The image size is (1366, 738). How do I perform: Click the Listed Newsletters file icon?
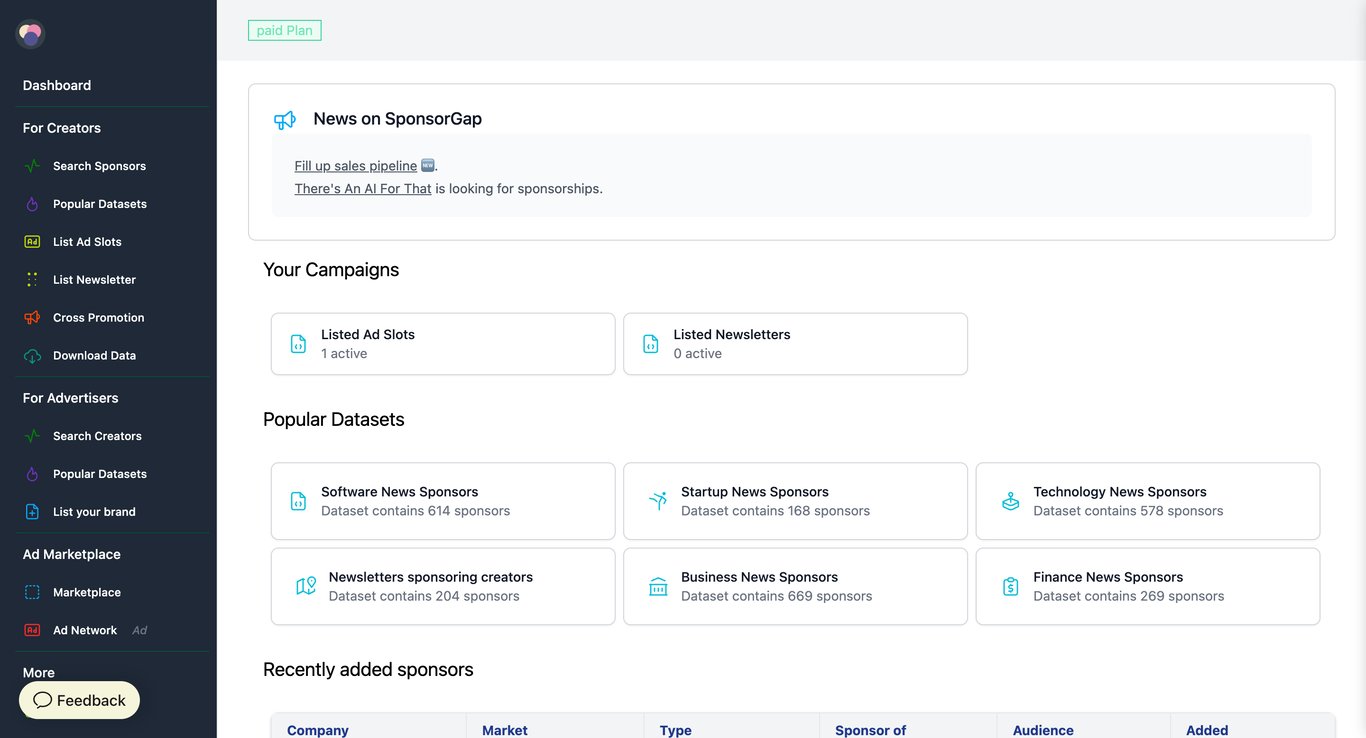(650, 344)
